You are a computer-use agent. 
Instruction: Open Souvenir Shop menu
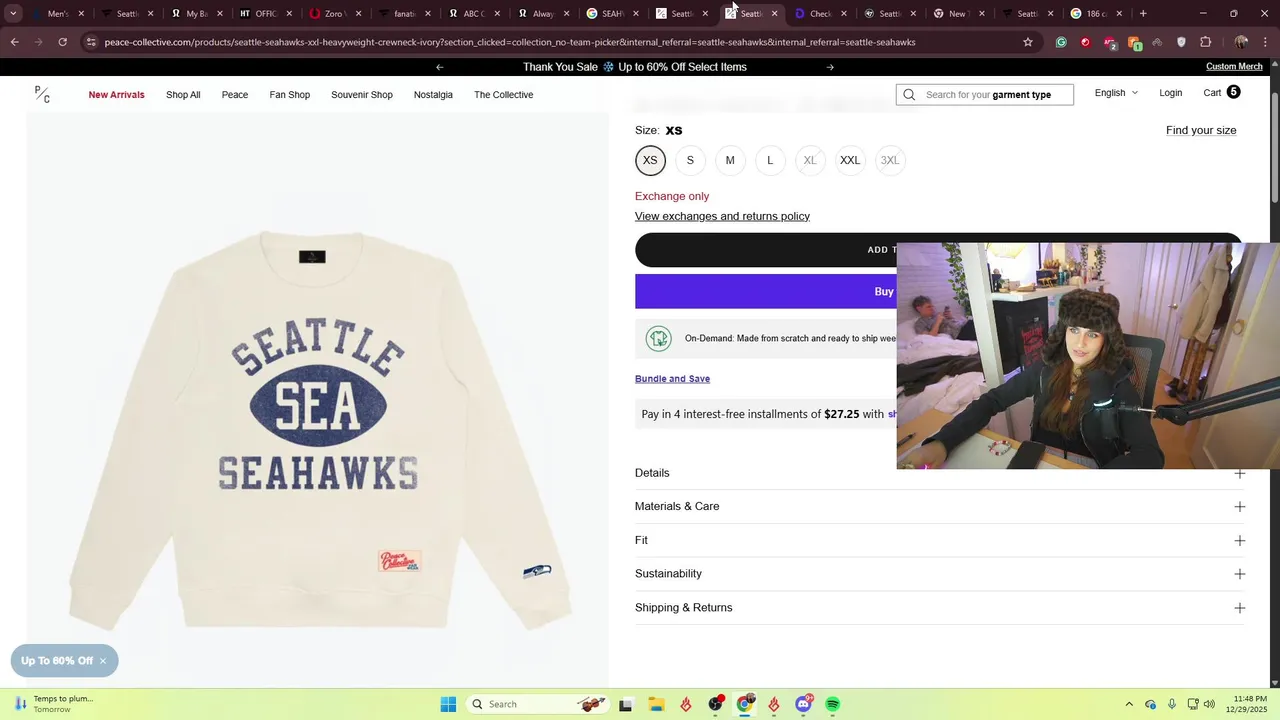362,95
